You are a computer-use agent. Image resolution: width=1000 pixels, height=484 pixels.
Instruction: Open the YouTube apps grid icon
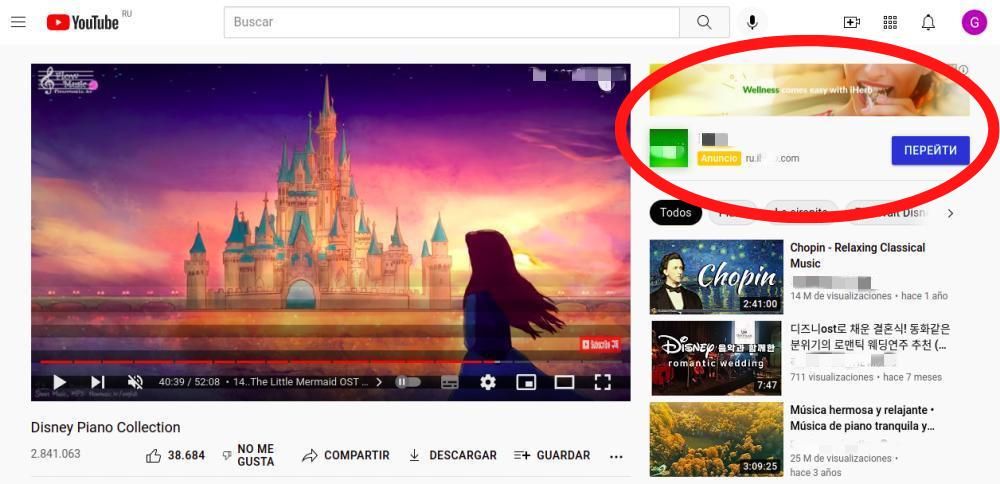(x=890, y=22)
